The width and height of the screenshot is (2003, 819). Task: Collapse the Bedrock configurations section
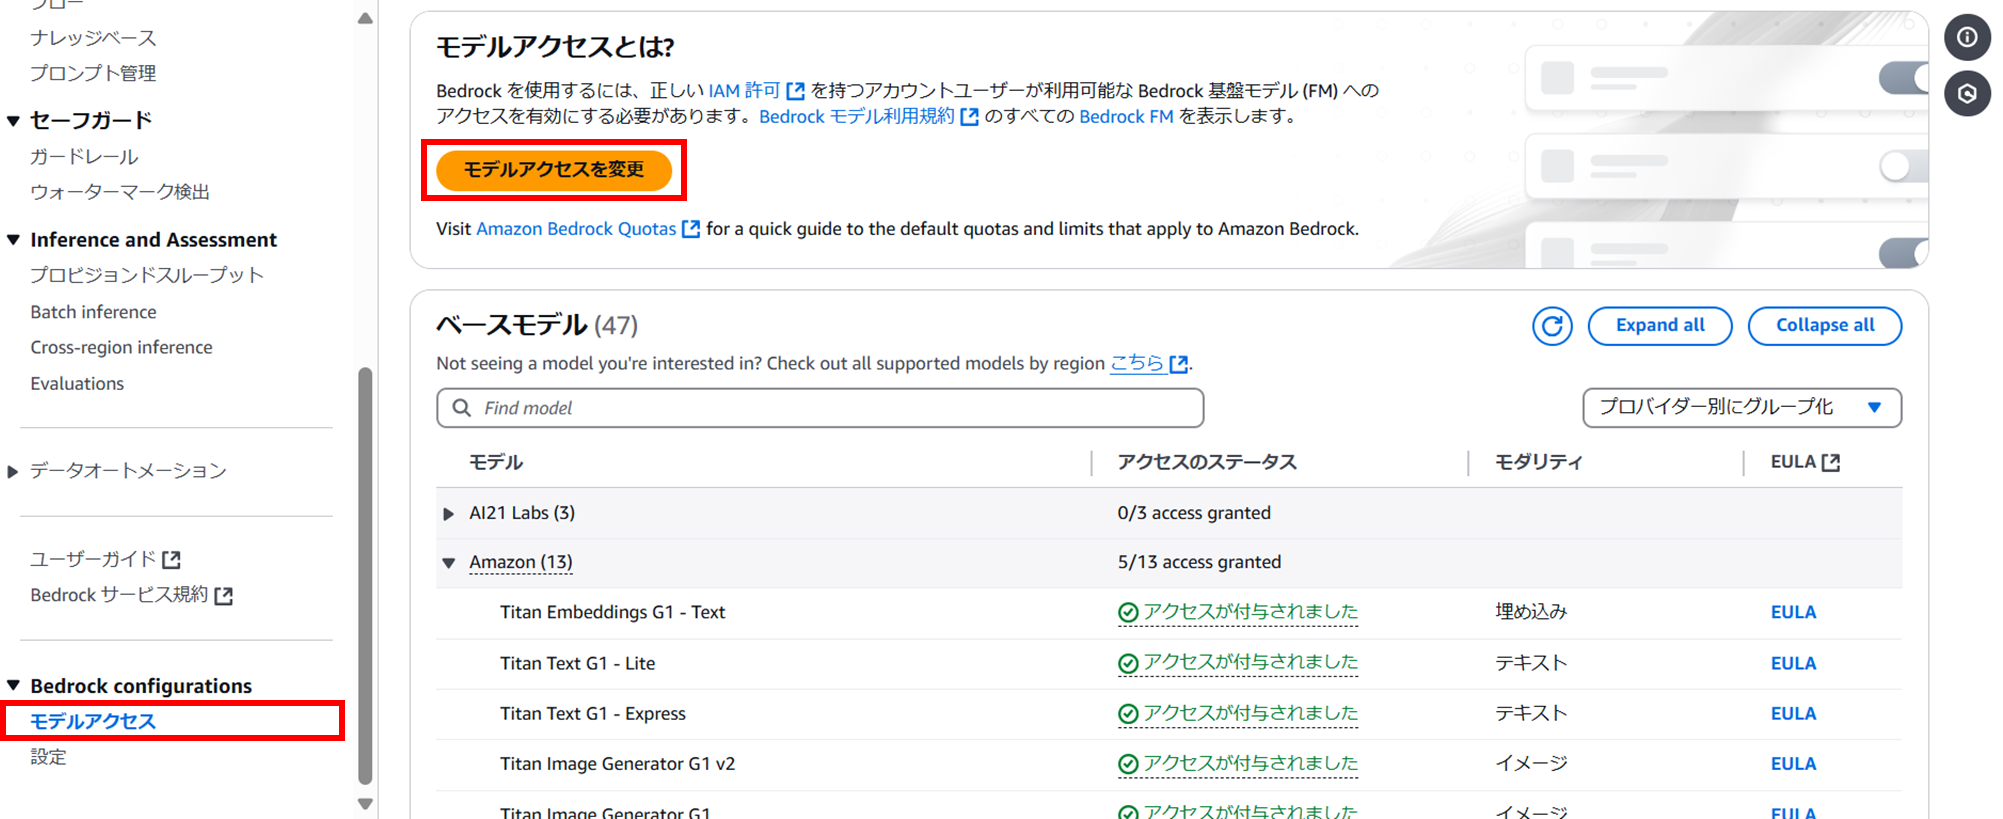click(13, 686)
